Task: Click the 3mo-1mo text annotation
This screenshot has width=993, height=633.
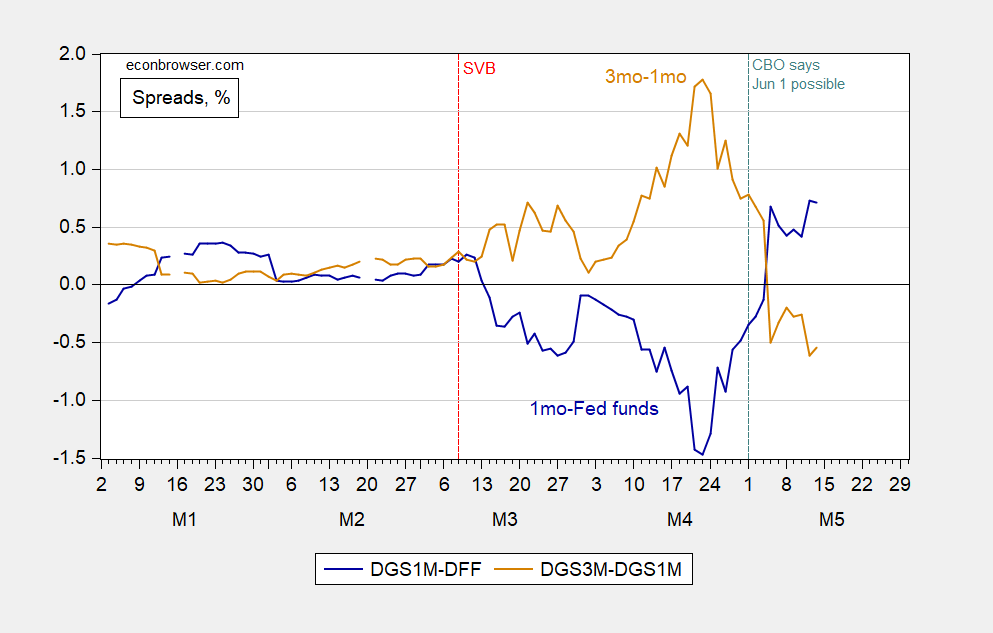Action: pos(645,75)
